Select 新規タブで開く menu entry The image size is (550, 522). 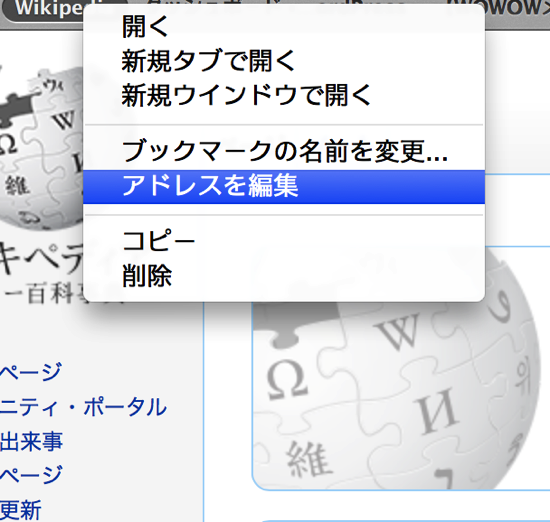coord(284,61)
